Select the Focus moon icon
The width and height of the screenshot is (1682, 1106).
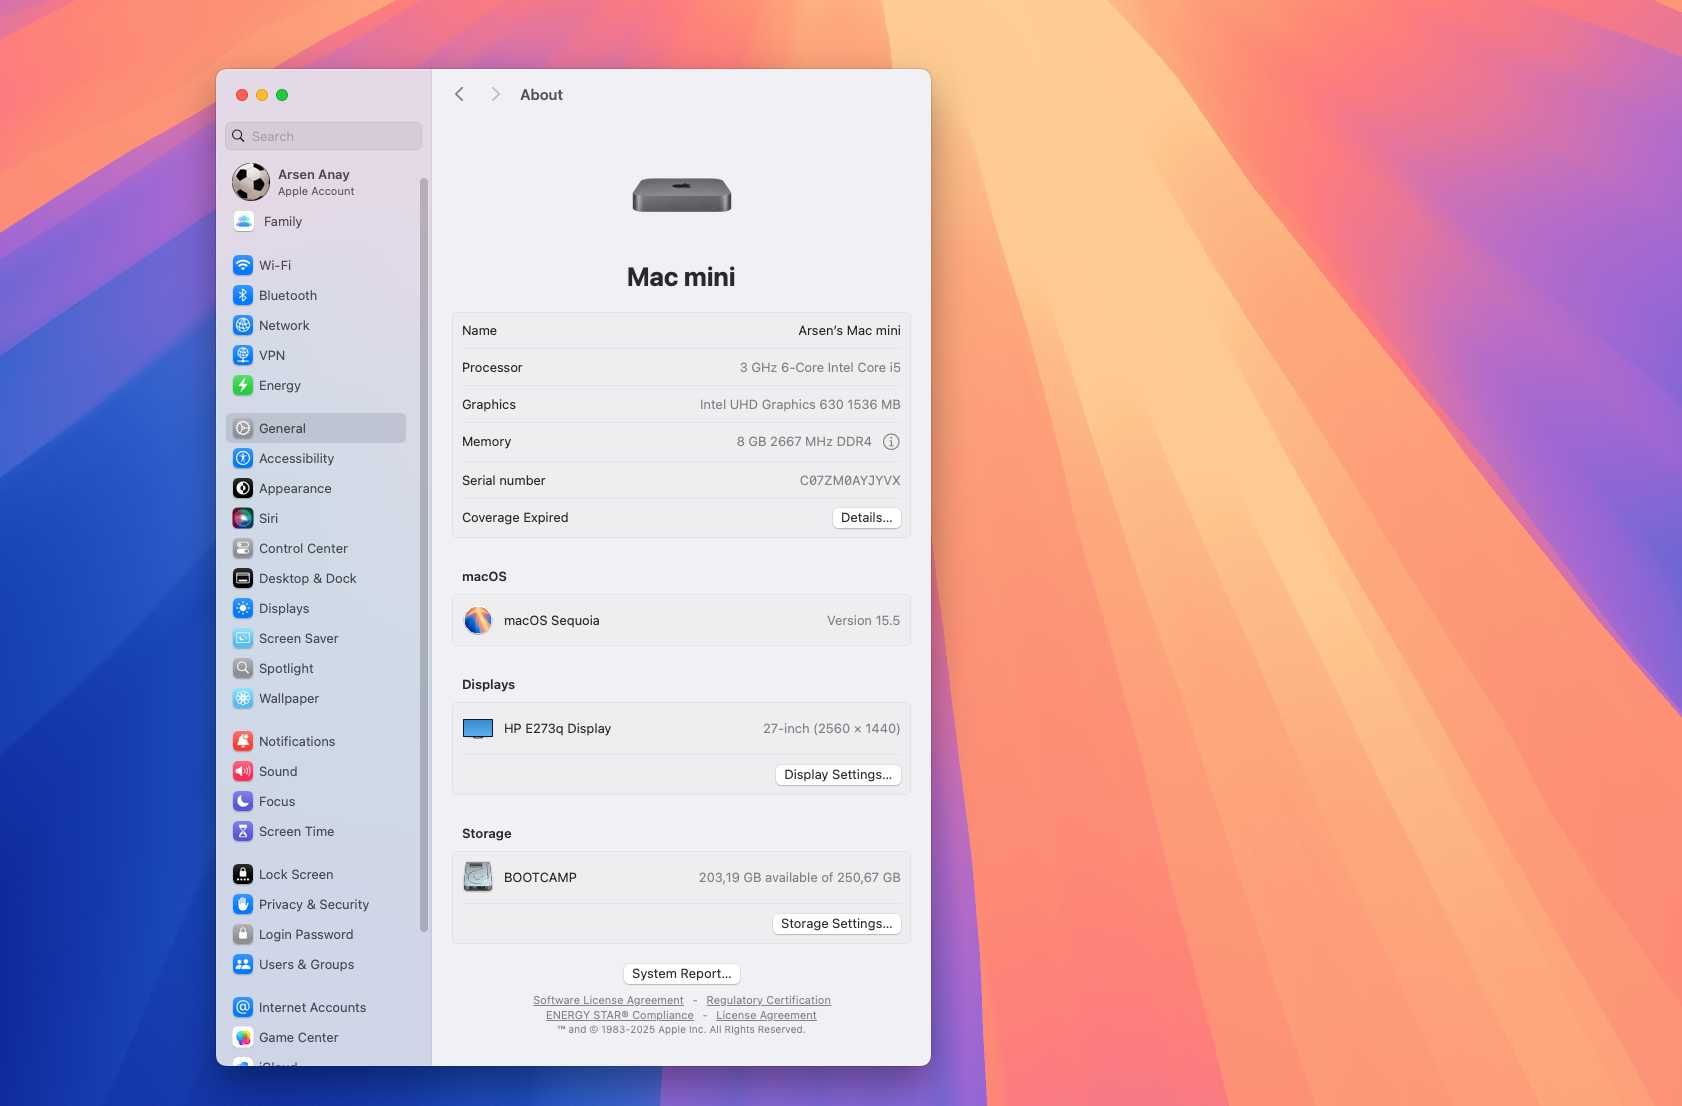(x=243, y=801)
